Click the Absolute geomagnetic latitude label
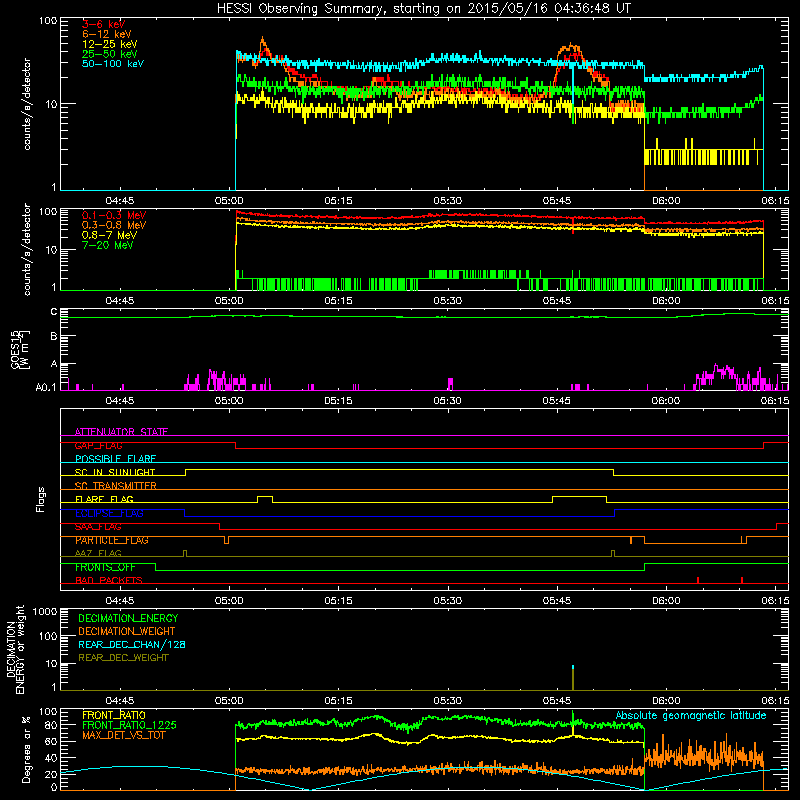 pos(691,715)
